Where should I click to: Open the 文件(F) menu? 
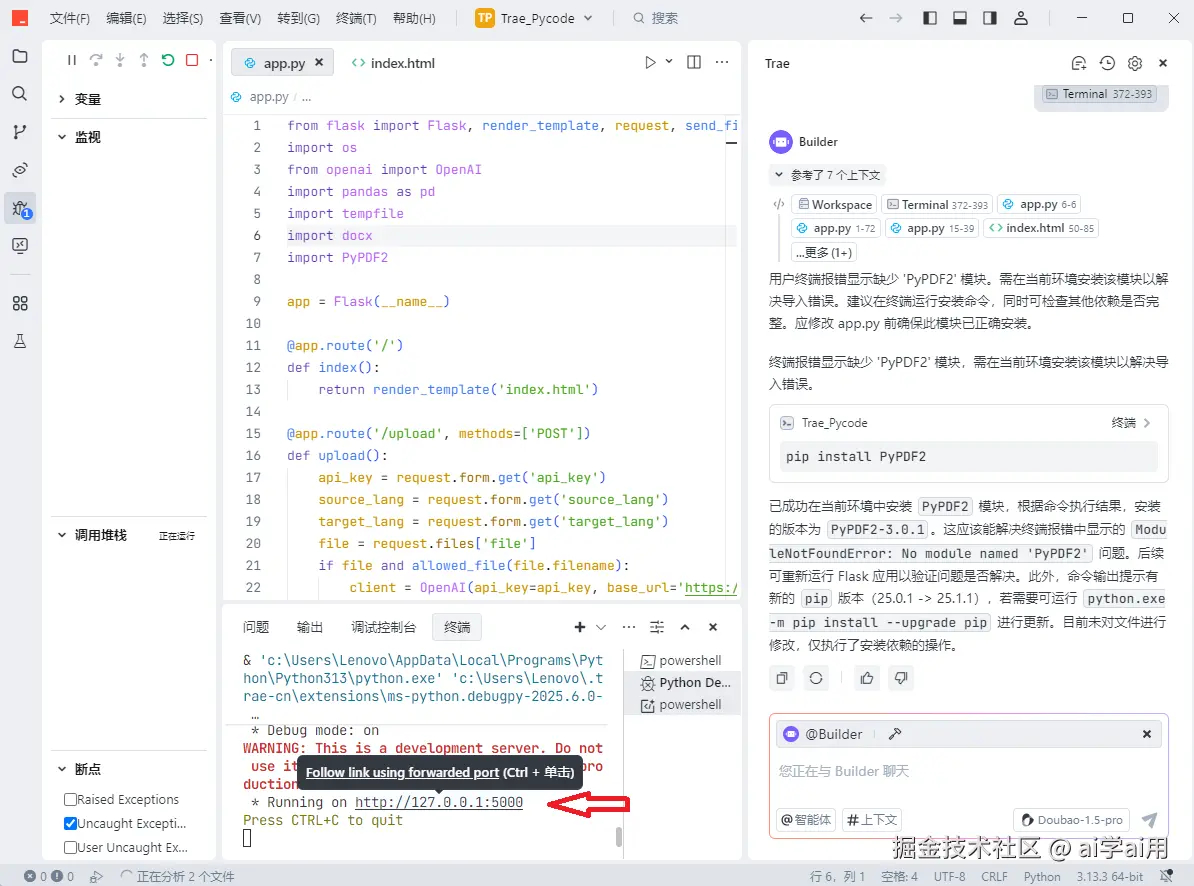(x=69, y=18)
